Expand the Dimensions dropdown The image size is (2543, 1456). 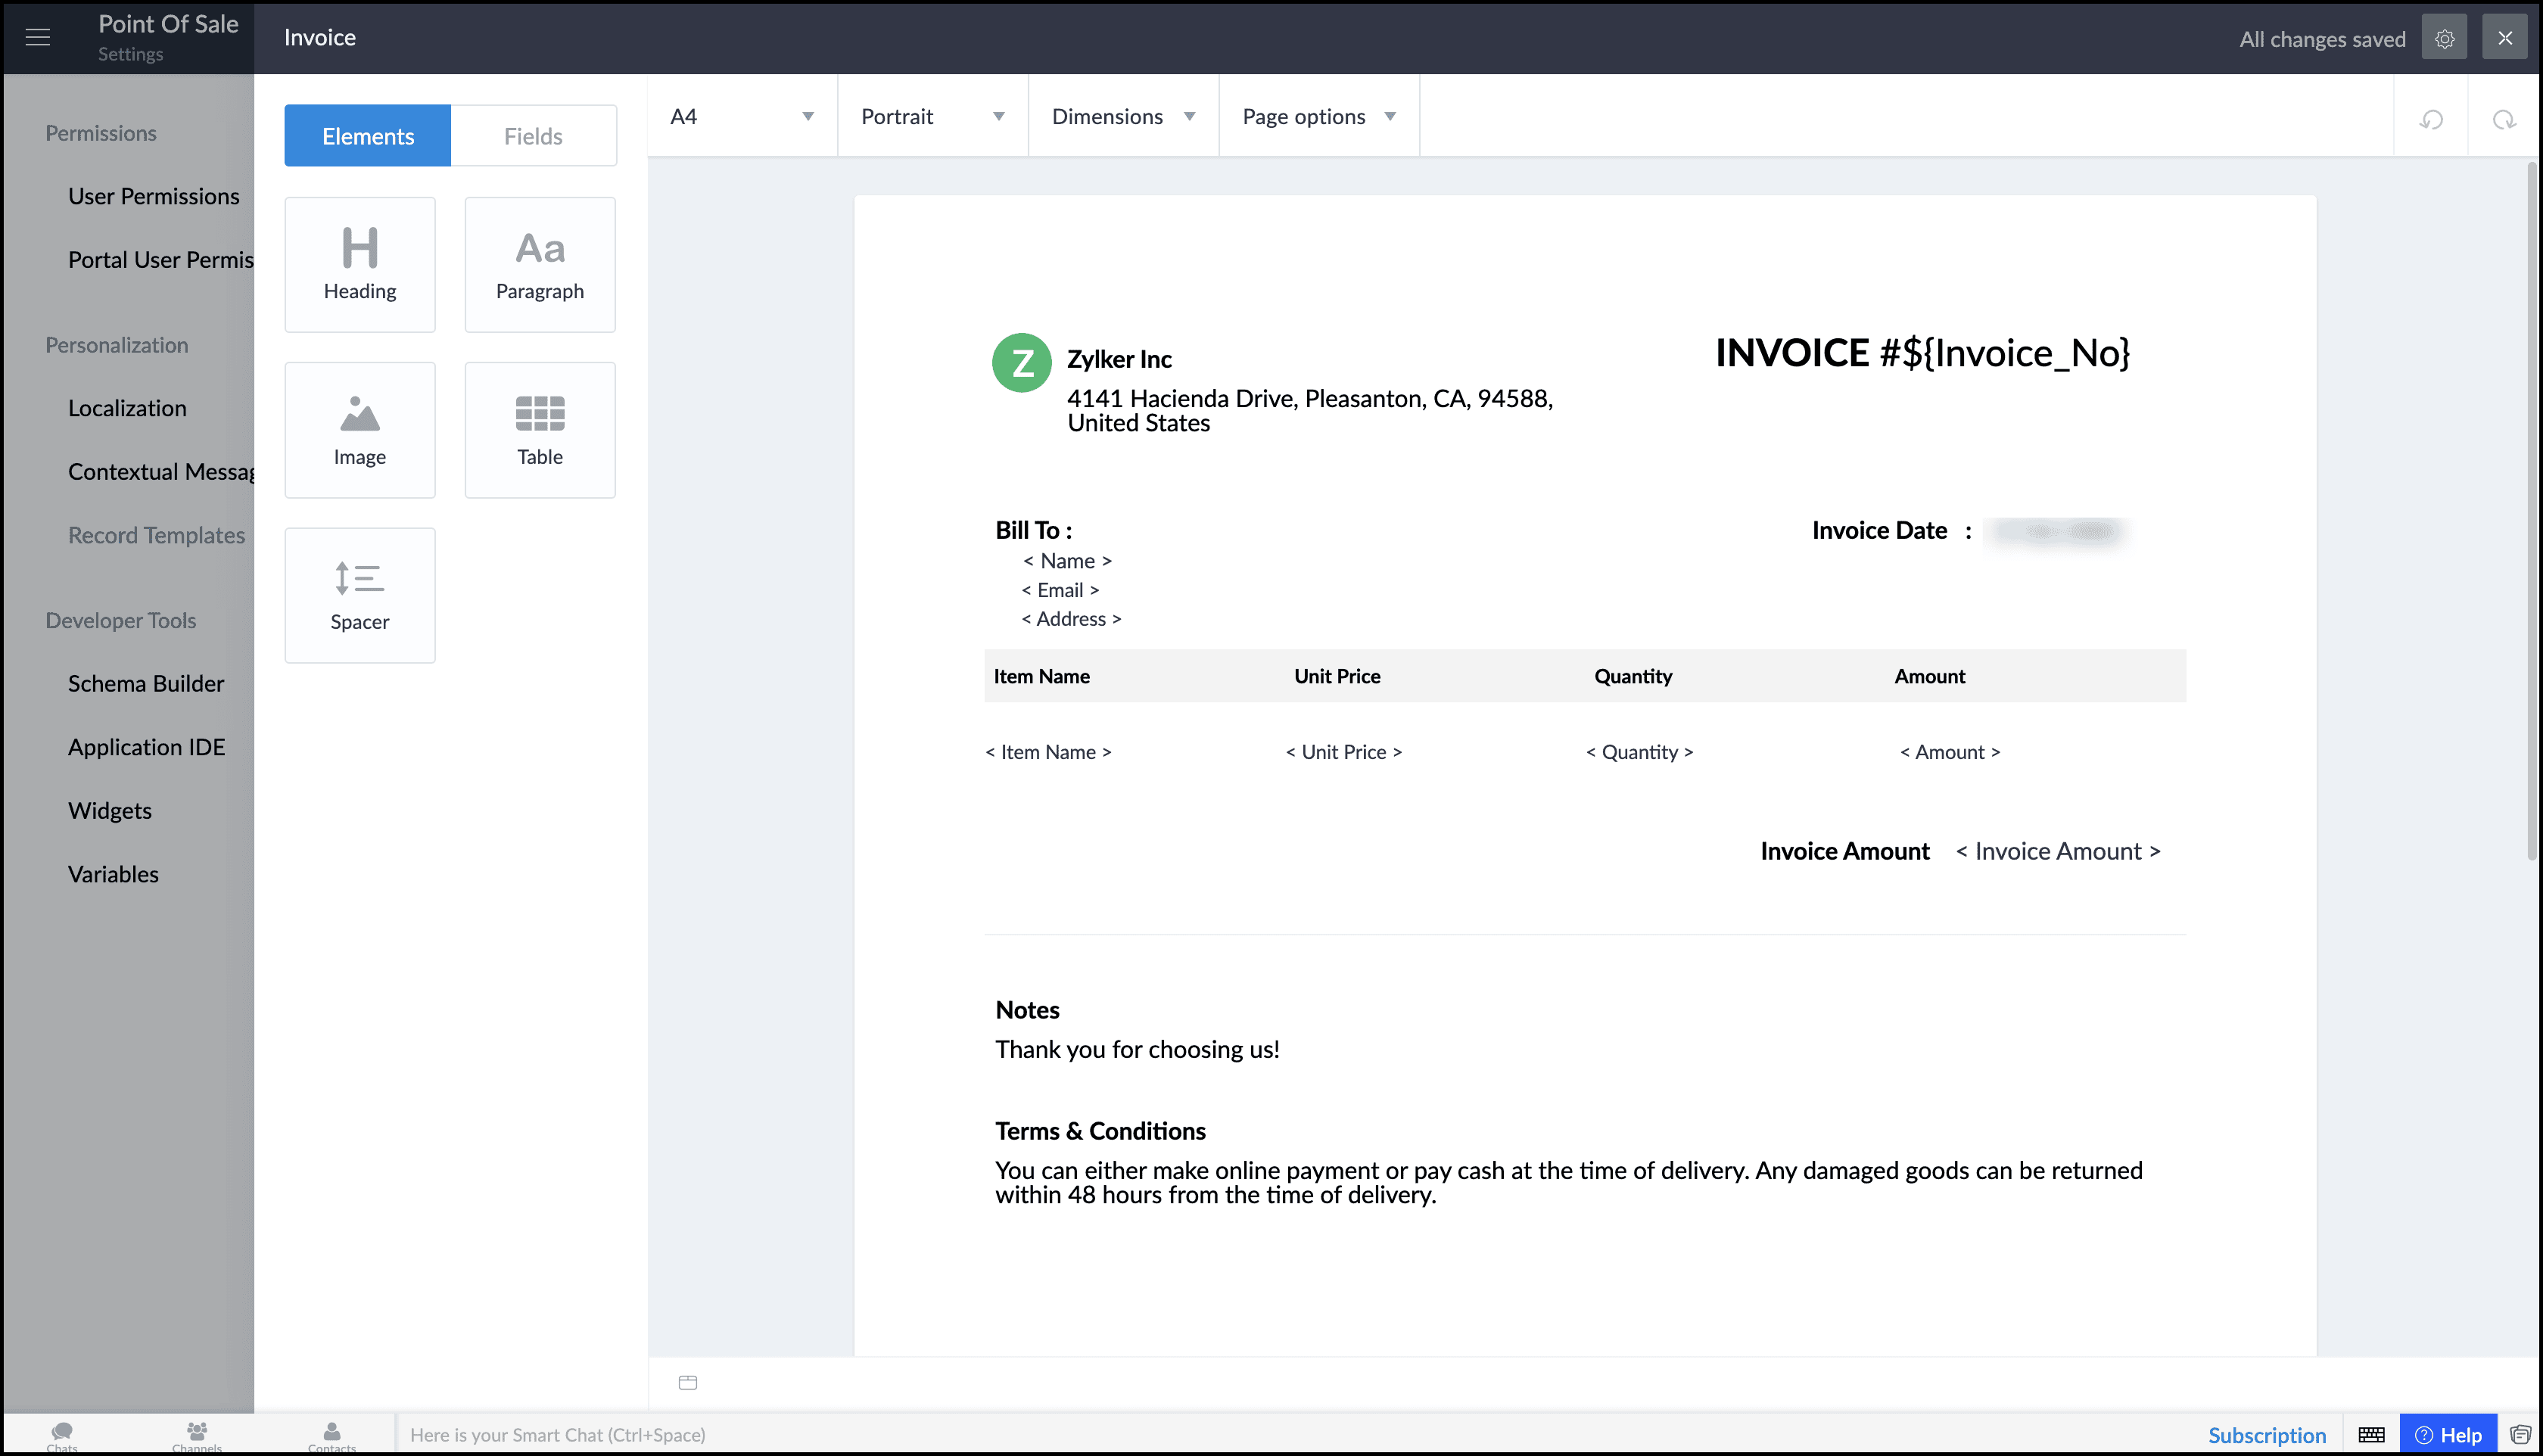coord(1122,116)
